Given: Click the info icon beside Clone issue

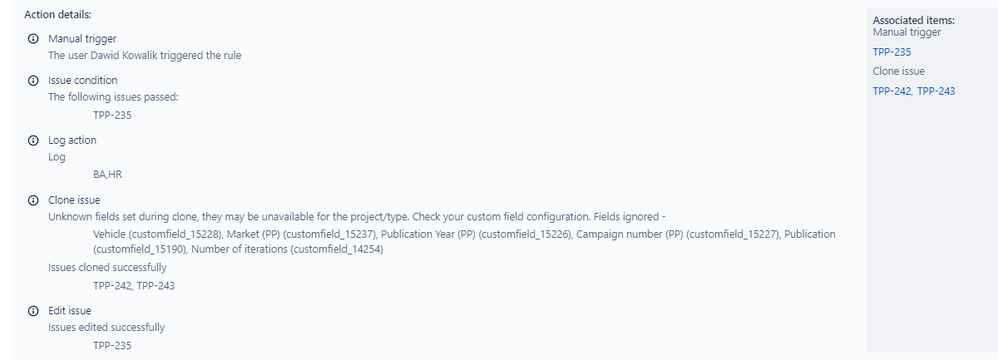Looking at the screenshot, I should point(33,200).
